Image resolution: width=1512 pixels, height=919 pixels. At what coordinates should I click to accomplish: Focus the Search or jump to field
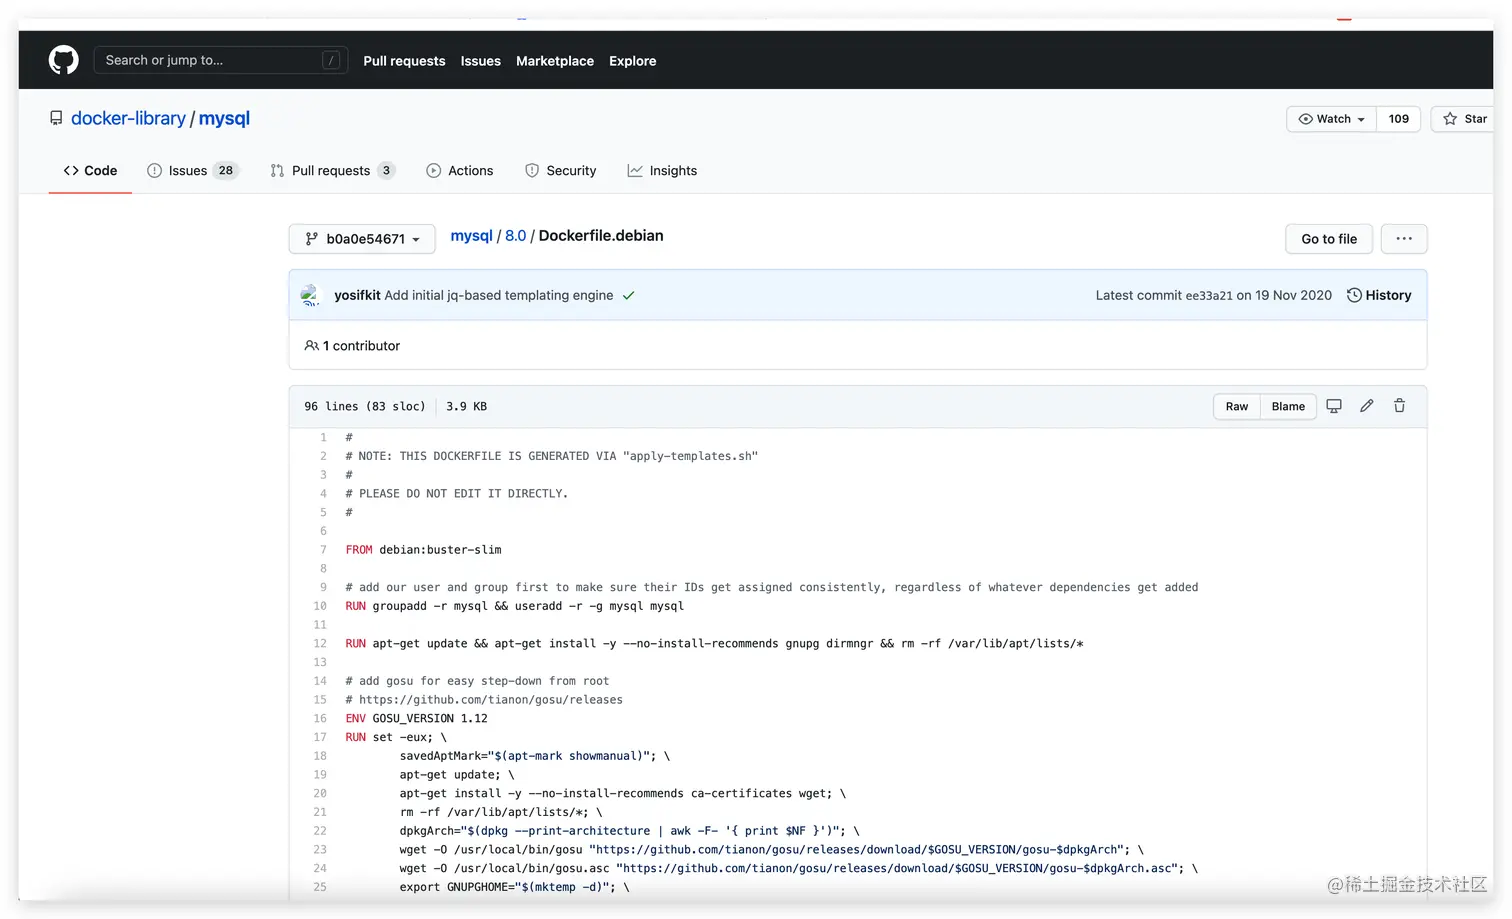click(221, 60)
